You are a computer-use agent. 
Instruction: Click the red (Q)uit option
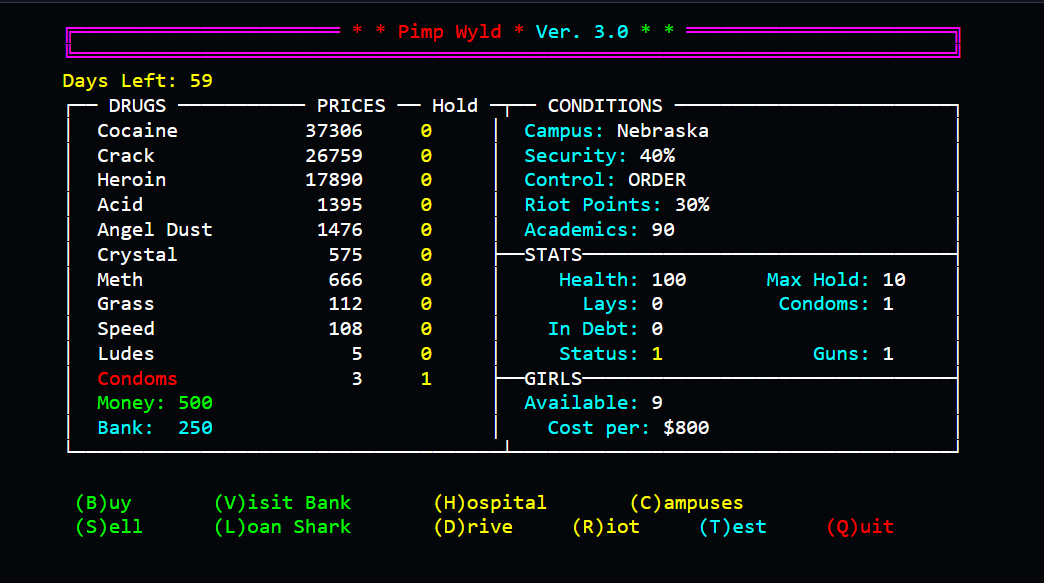(860, 527)
